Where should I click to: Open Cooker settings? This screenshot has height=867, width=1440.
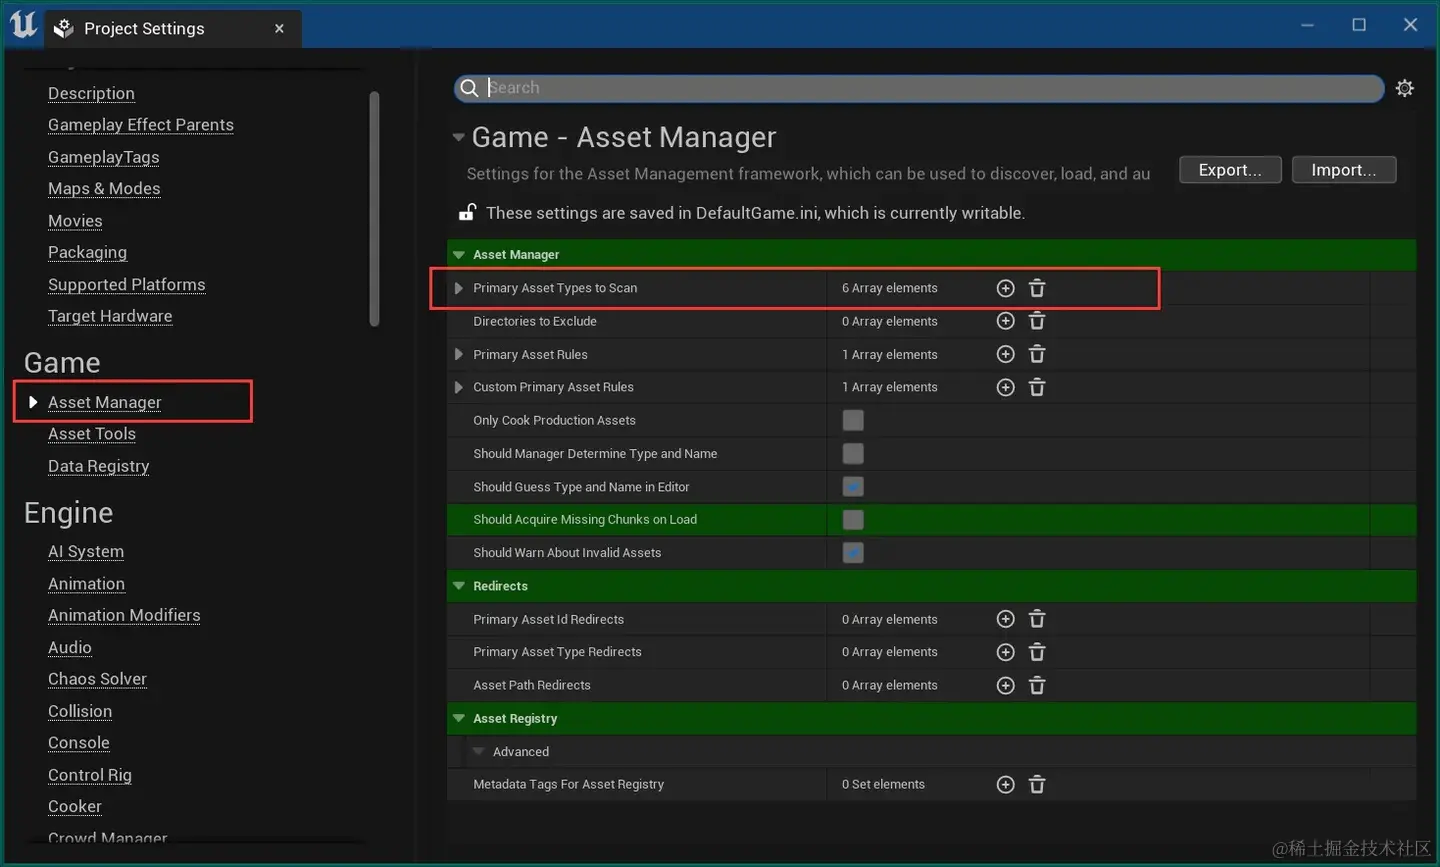click(75, 807)
